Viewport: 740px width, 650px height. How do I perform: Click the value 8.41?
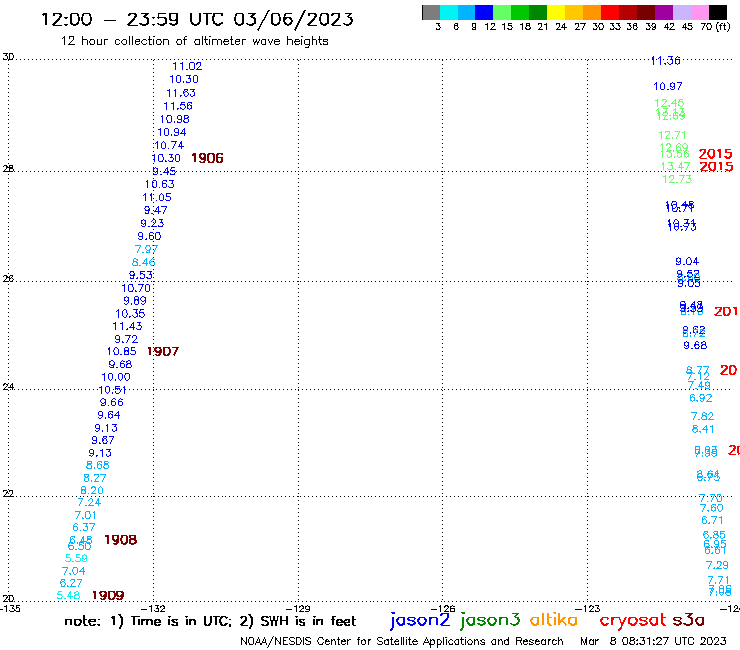(703, 429)
